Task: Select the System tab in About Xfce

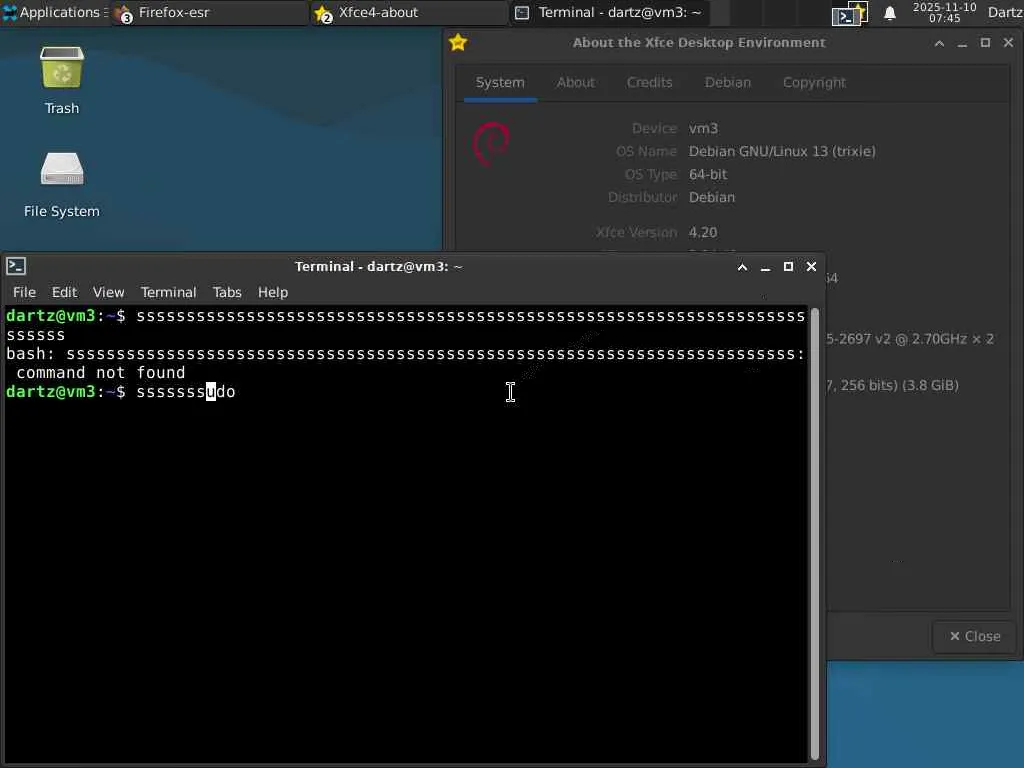Action: [x=500, y=82]
